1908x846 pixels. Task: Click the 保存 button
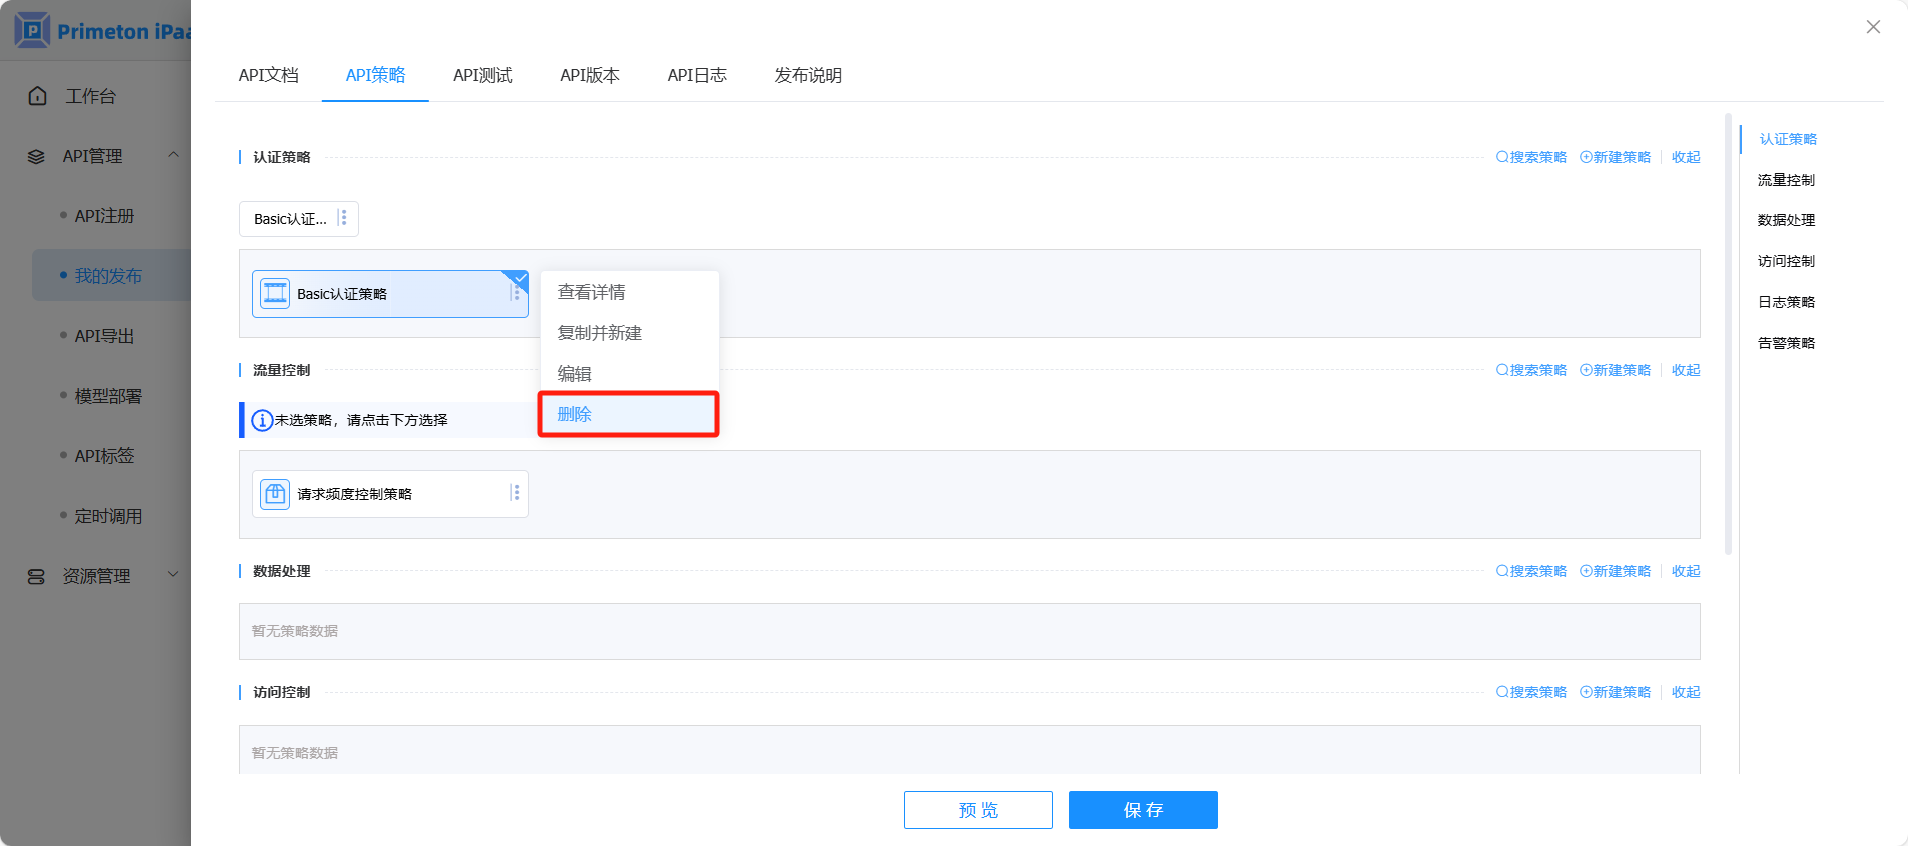(x=1142, y=810)
